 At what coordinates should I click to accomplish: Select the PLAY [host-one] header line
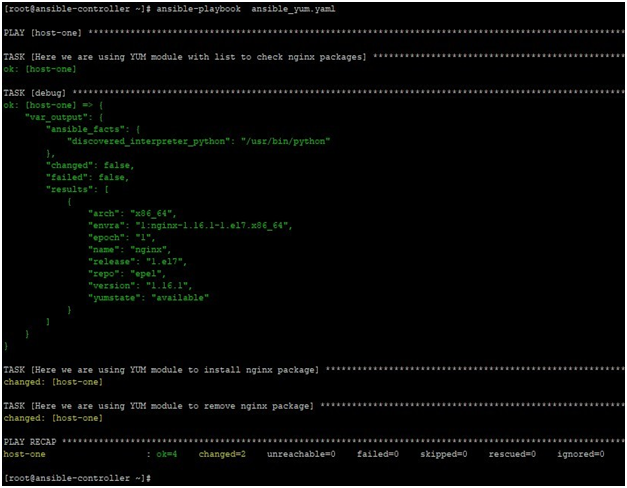coord(314,33)
